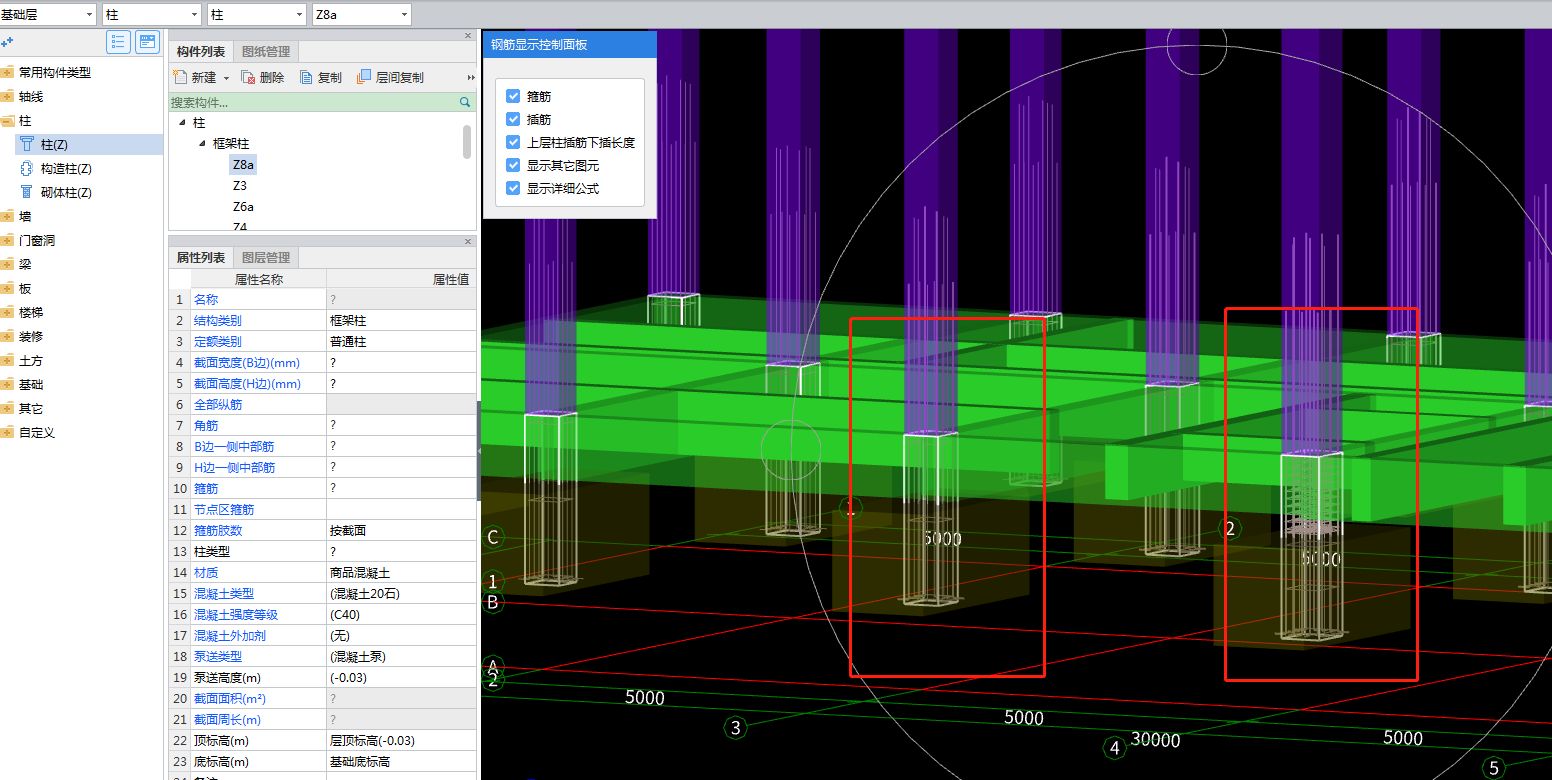1552x780 pixels.
Task: Expand the 装修 folder
Action: pos(7,336)
